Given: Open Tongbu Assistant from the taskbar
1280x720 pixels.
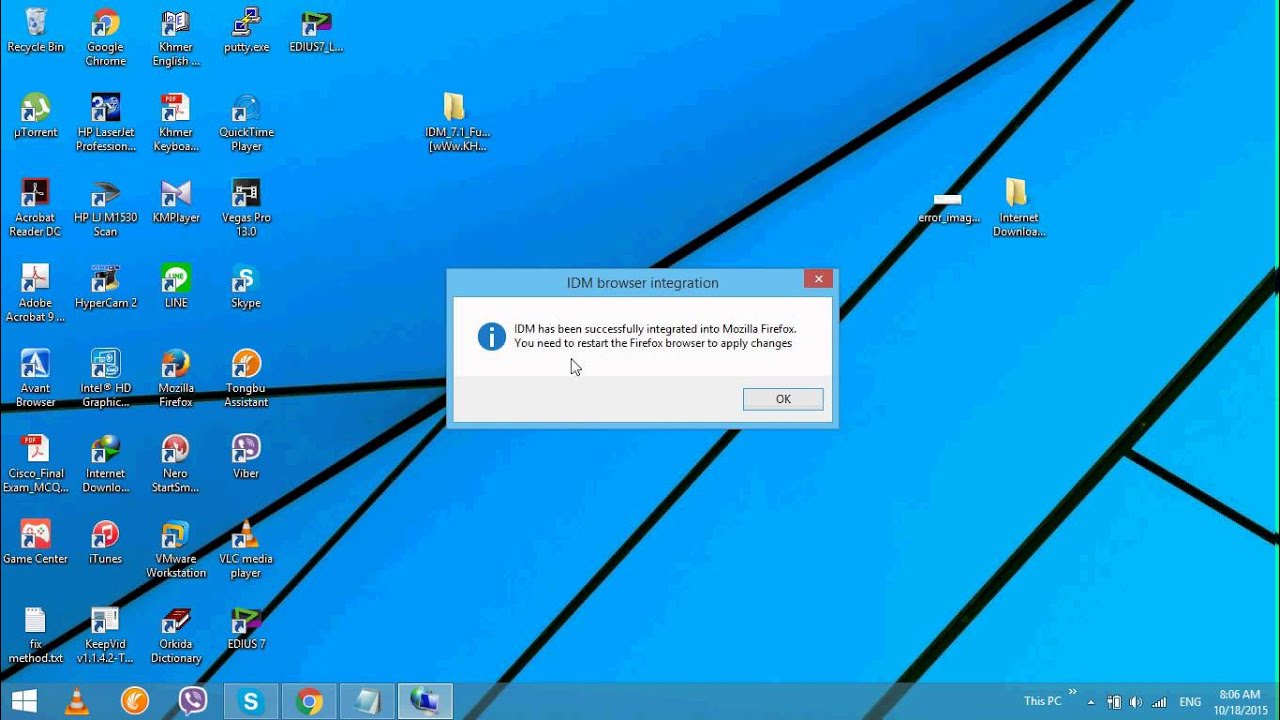Looking at the screenshot, I should [134, 701].
